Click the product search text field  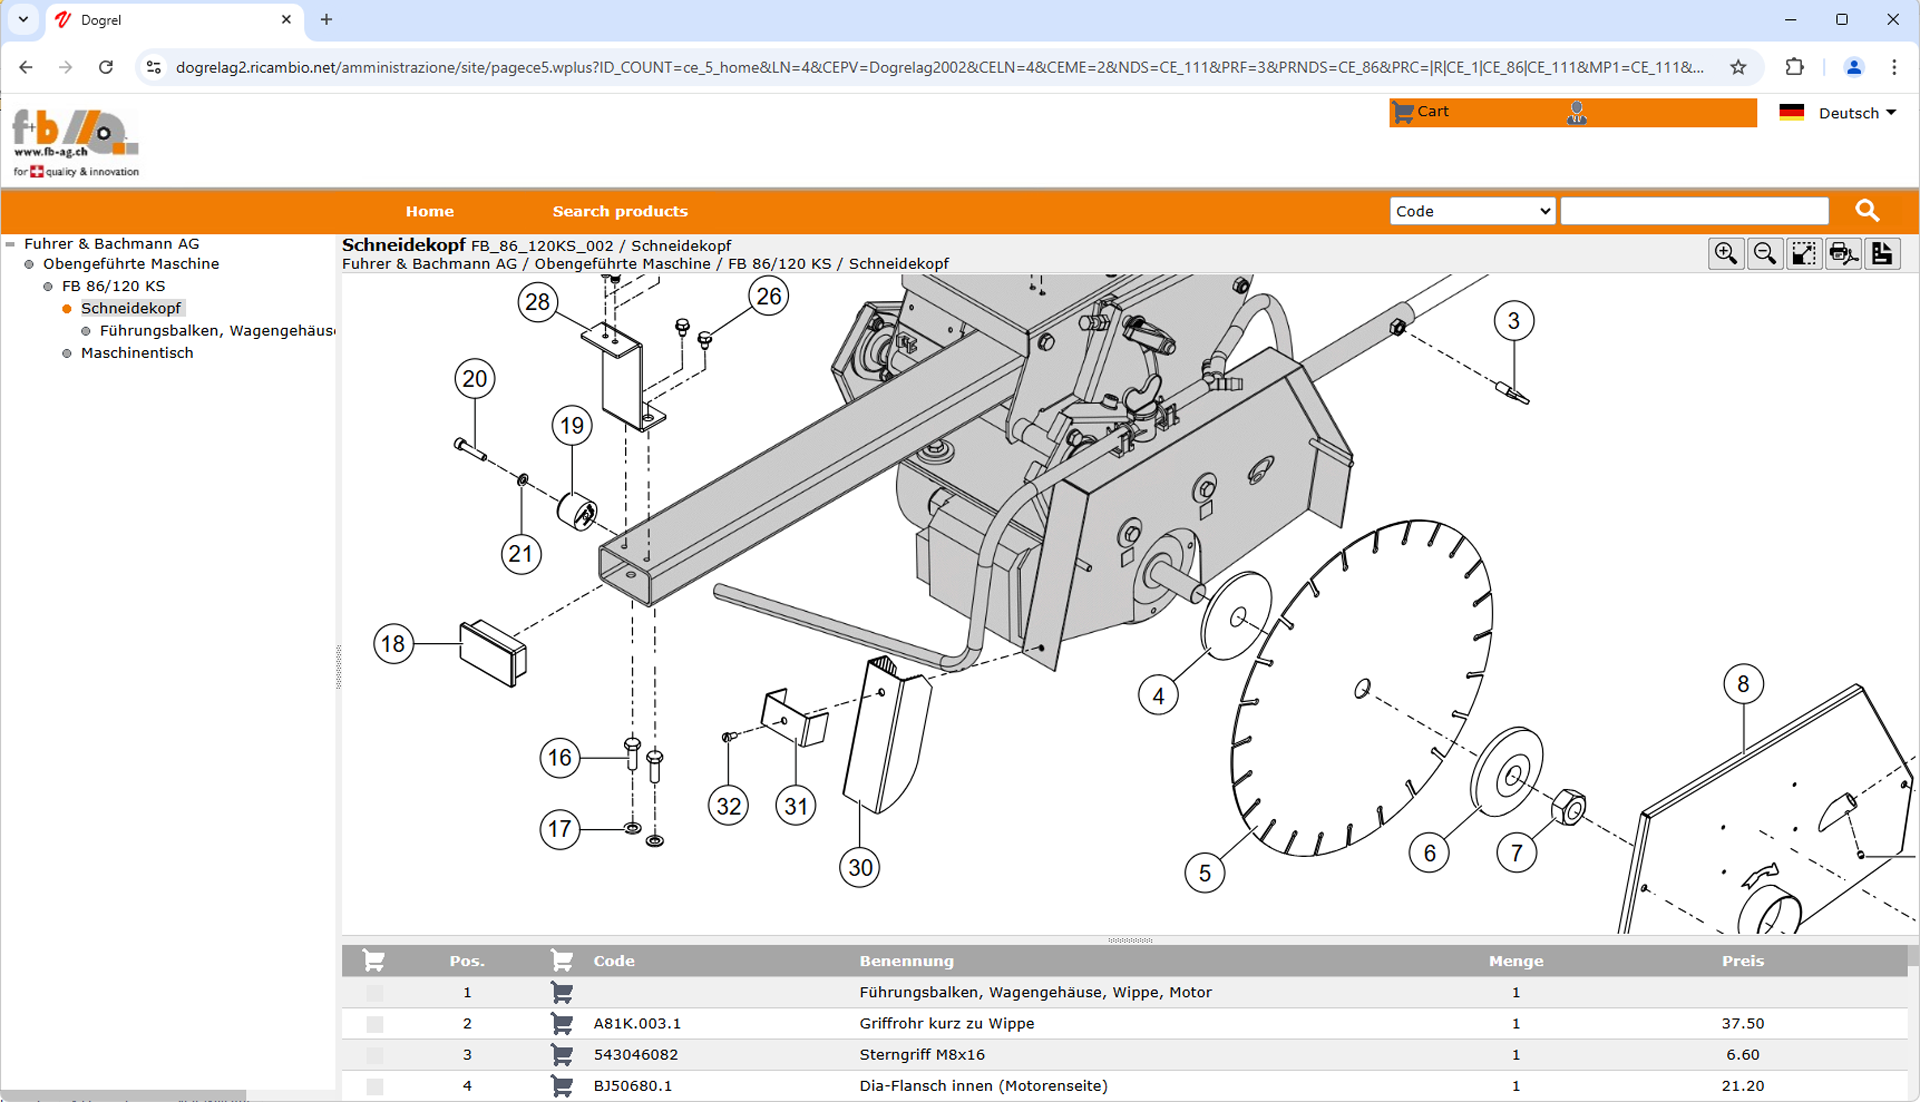click(x=1694, y=211)
